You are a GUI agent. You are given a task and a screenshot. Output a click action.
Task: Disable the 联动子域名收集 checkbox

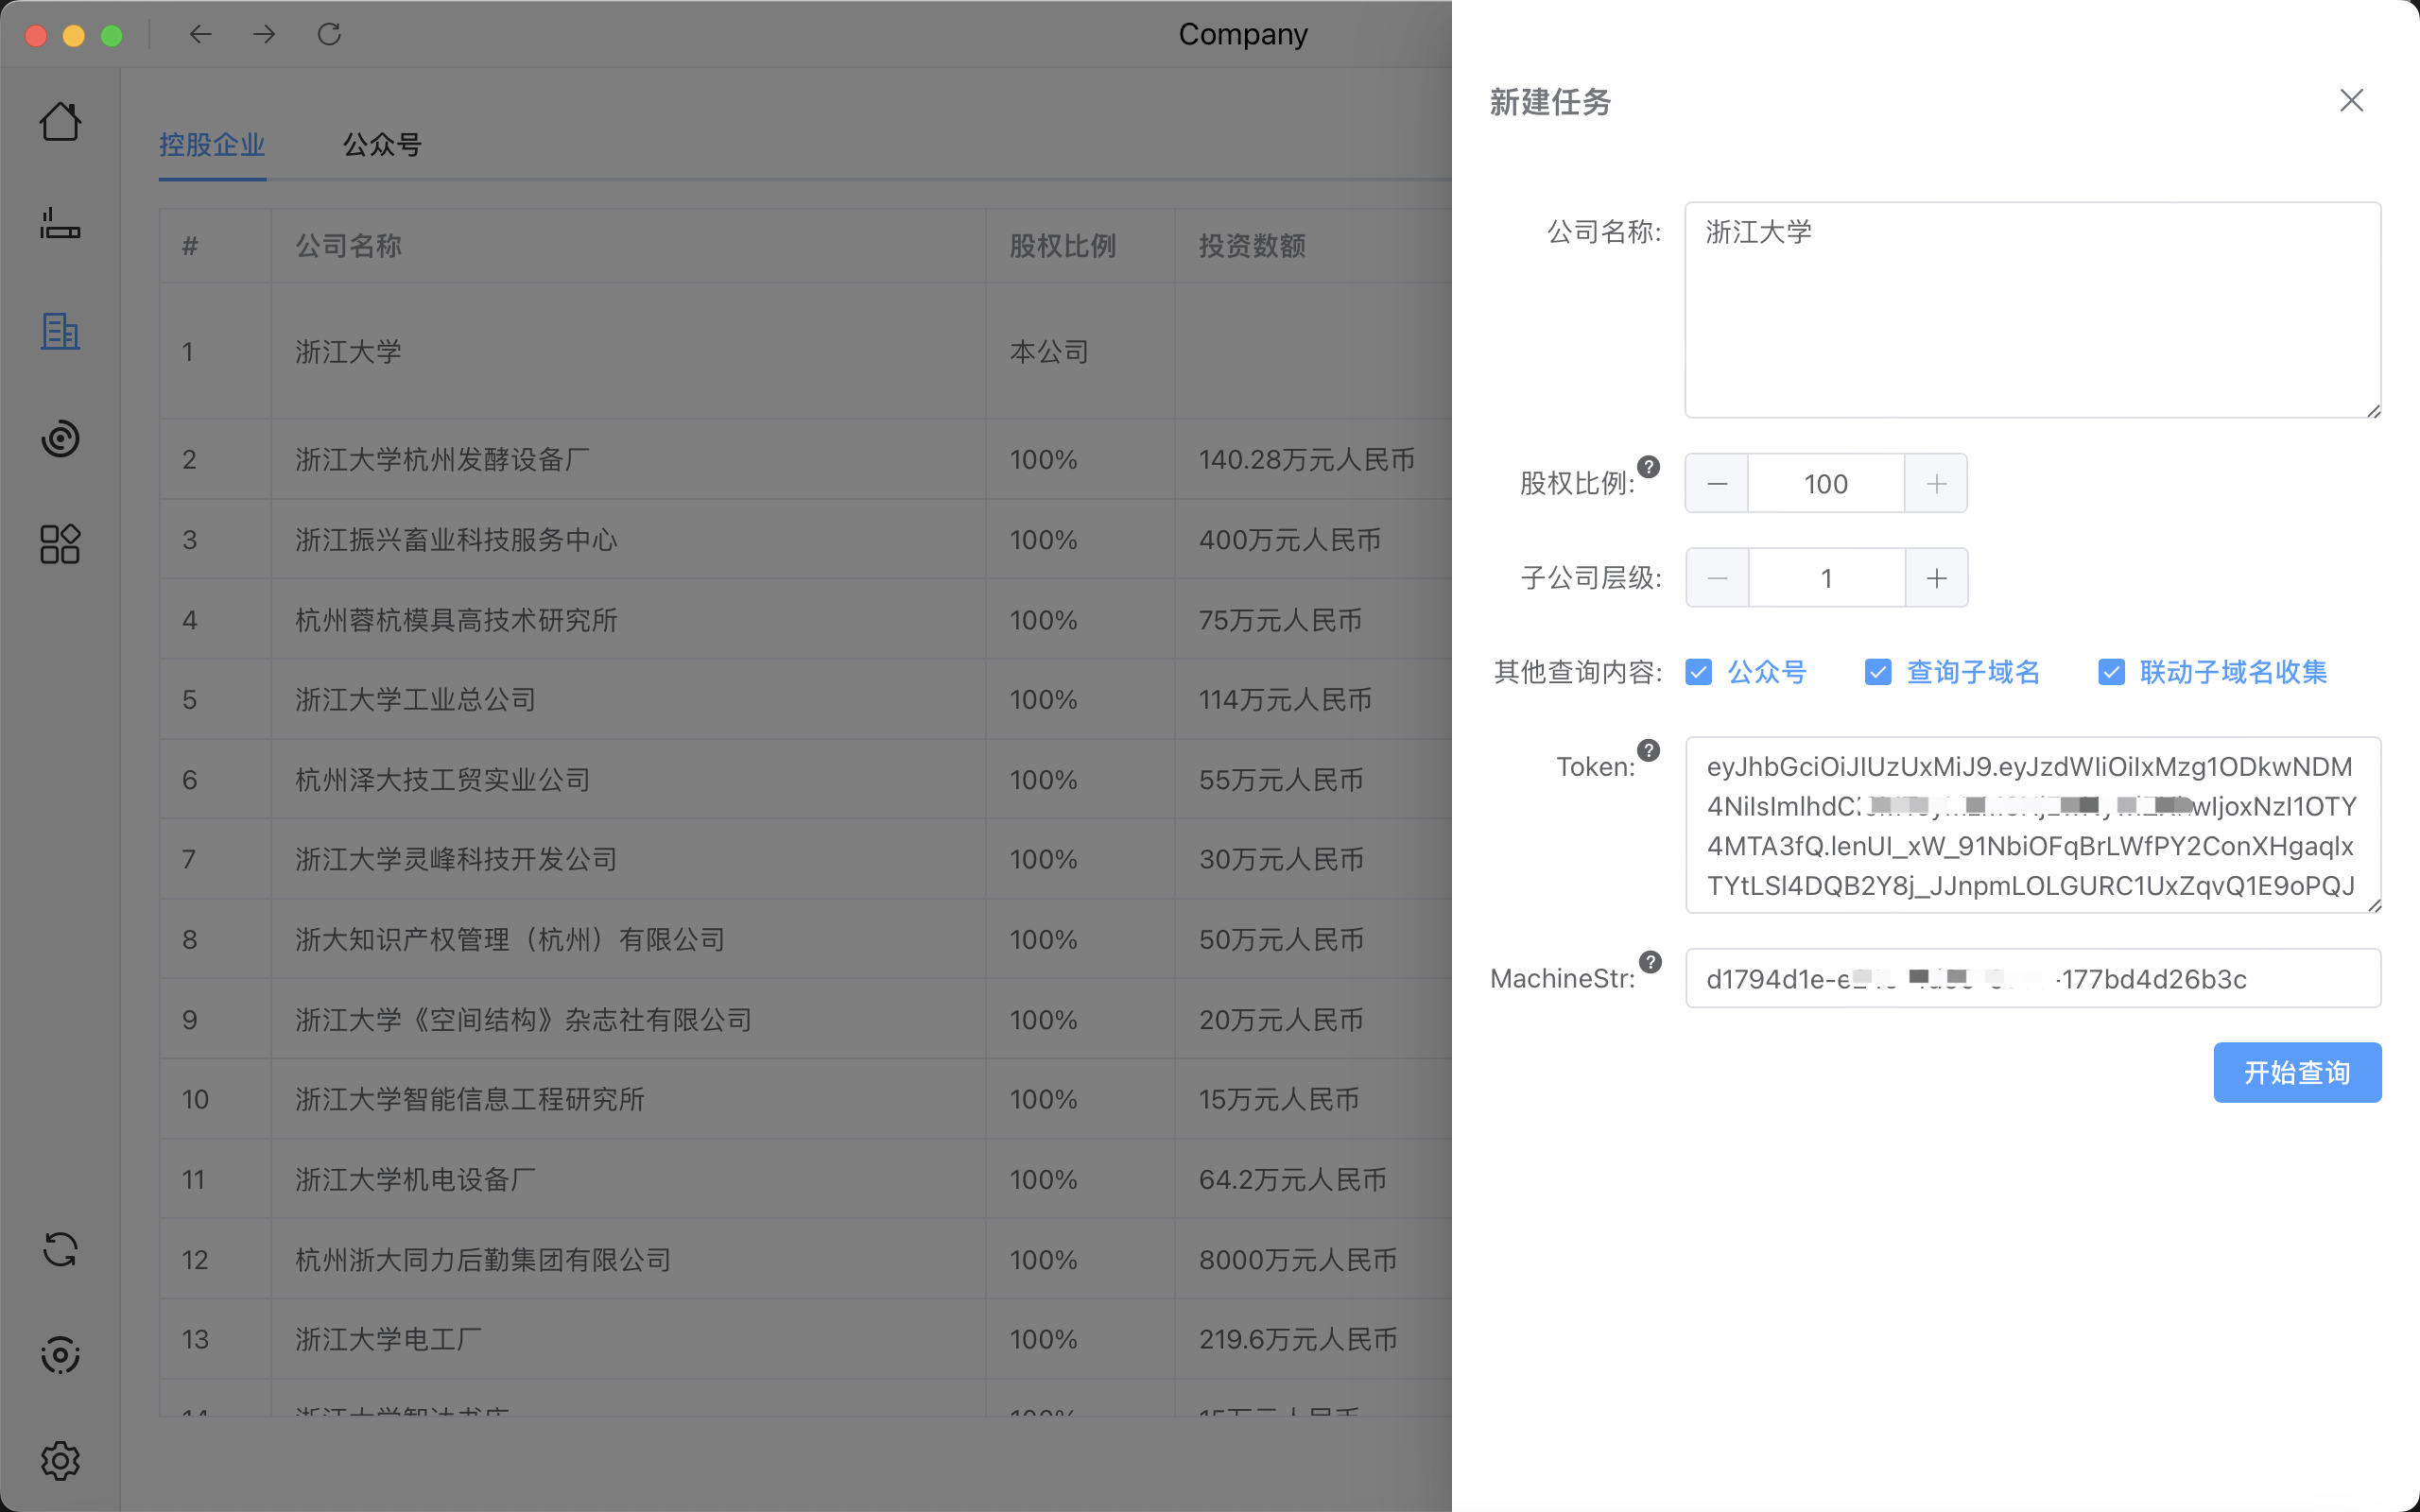pyautogui.click(x=2111, y=672)
